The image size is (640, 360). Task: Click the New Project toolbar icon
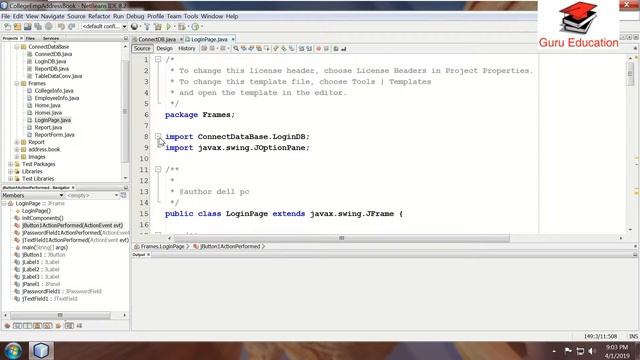pos(17,27)
